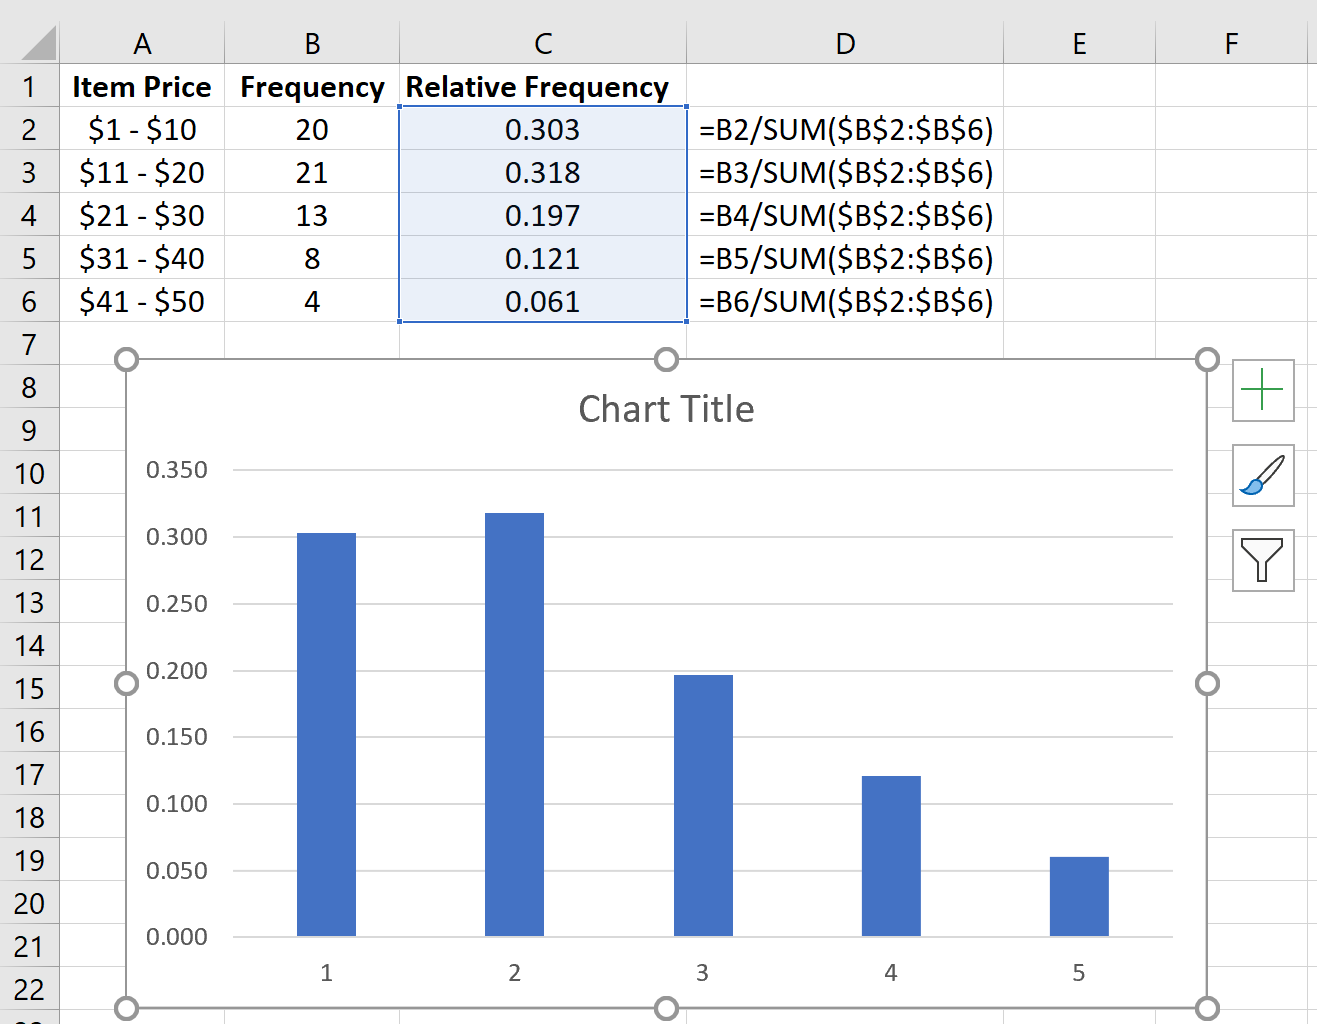
Task: Select column C header
Action: coord(543,44)
